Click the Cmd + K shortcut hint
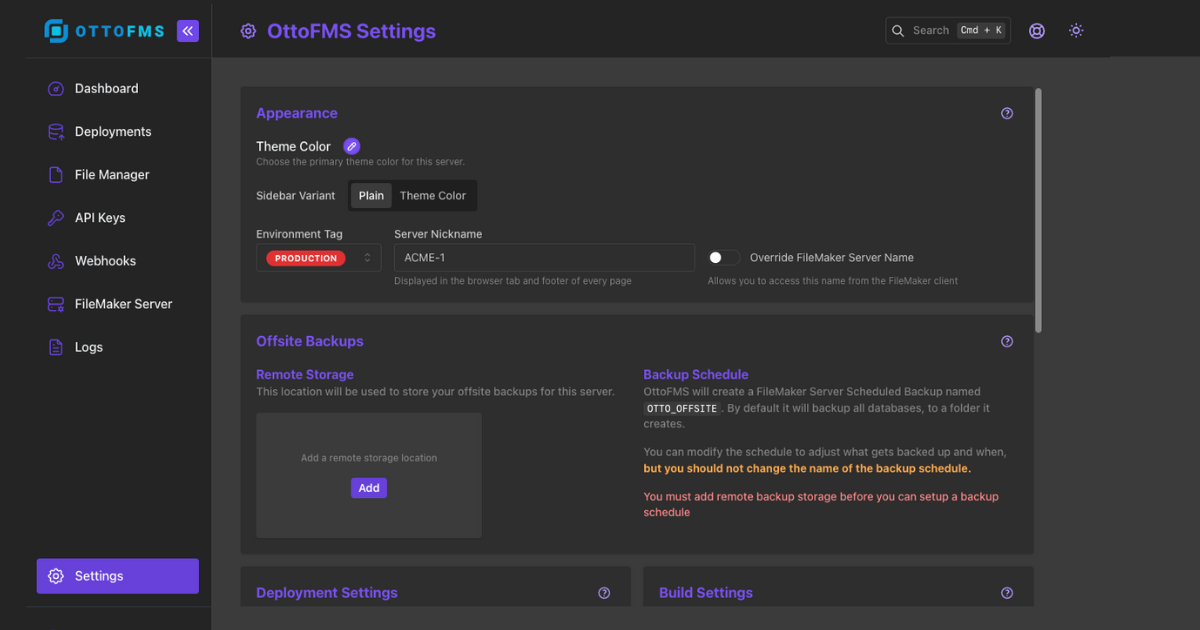This screenshot has width=1200, height=630. tap(981, 31)
